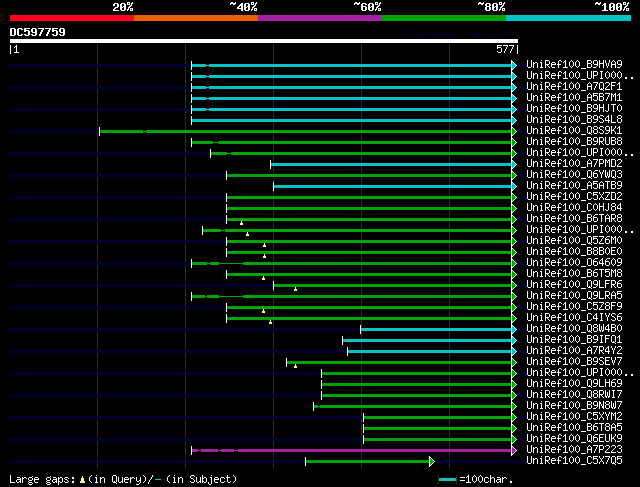Click the cyan alignment bar of B9HVA9
Image resolution: width=640 pixels, height=487 pixels.
click(351, 65)
